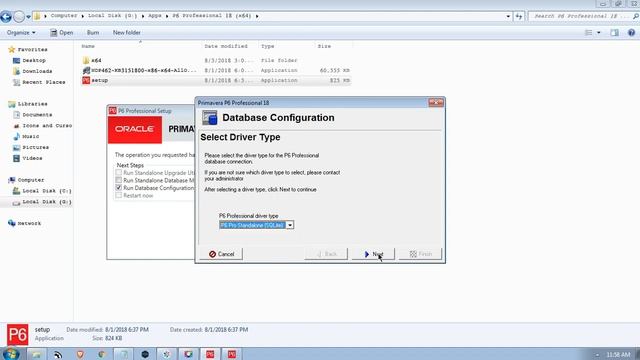Open Recent Places in navigation pane

tap(44, 82)
